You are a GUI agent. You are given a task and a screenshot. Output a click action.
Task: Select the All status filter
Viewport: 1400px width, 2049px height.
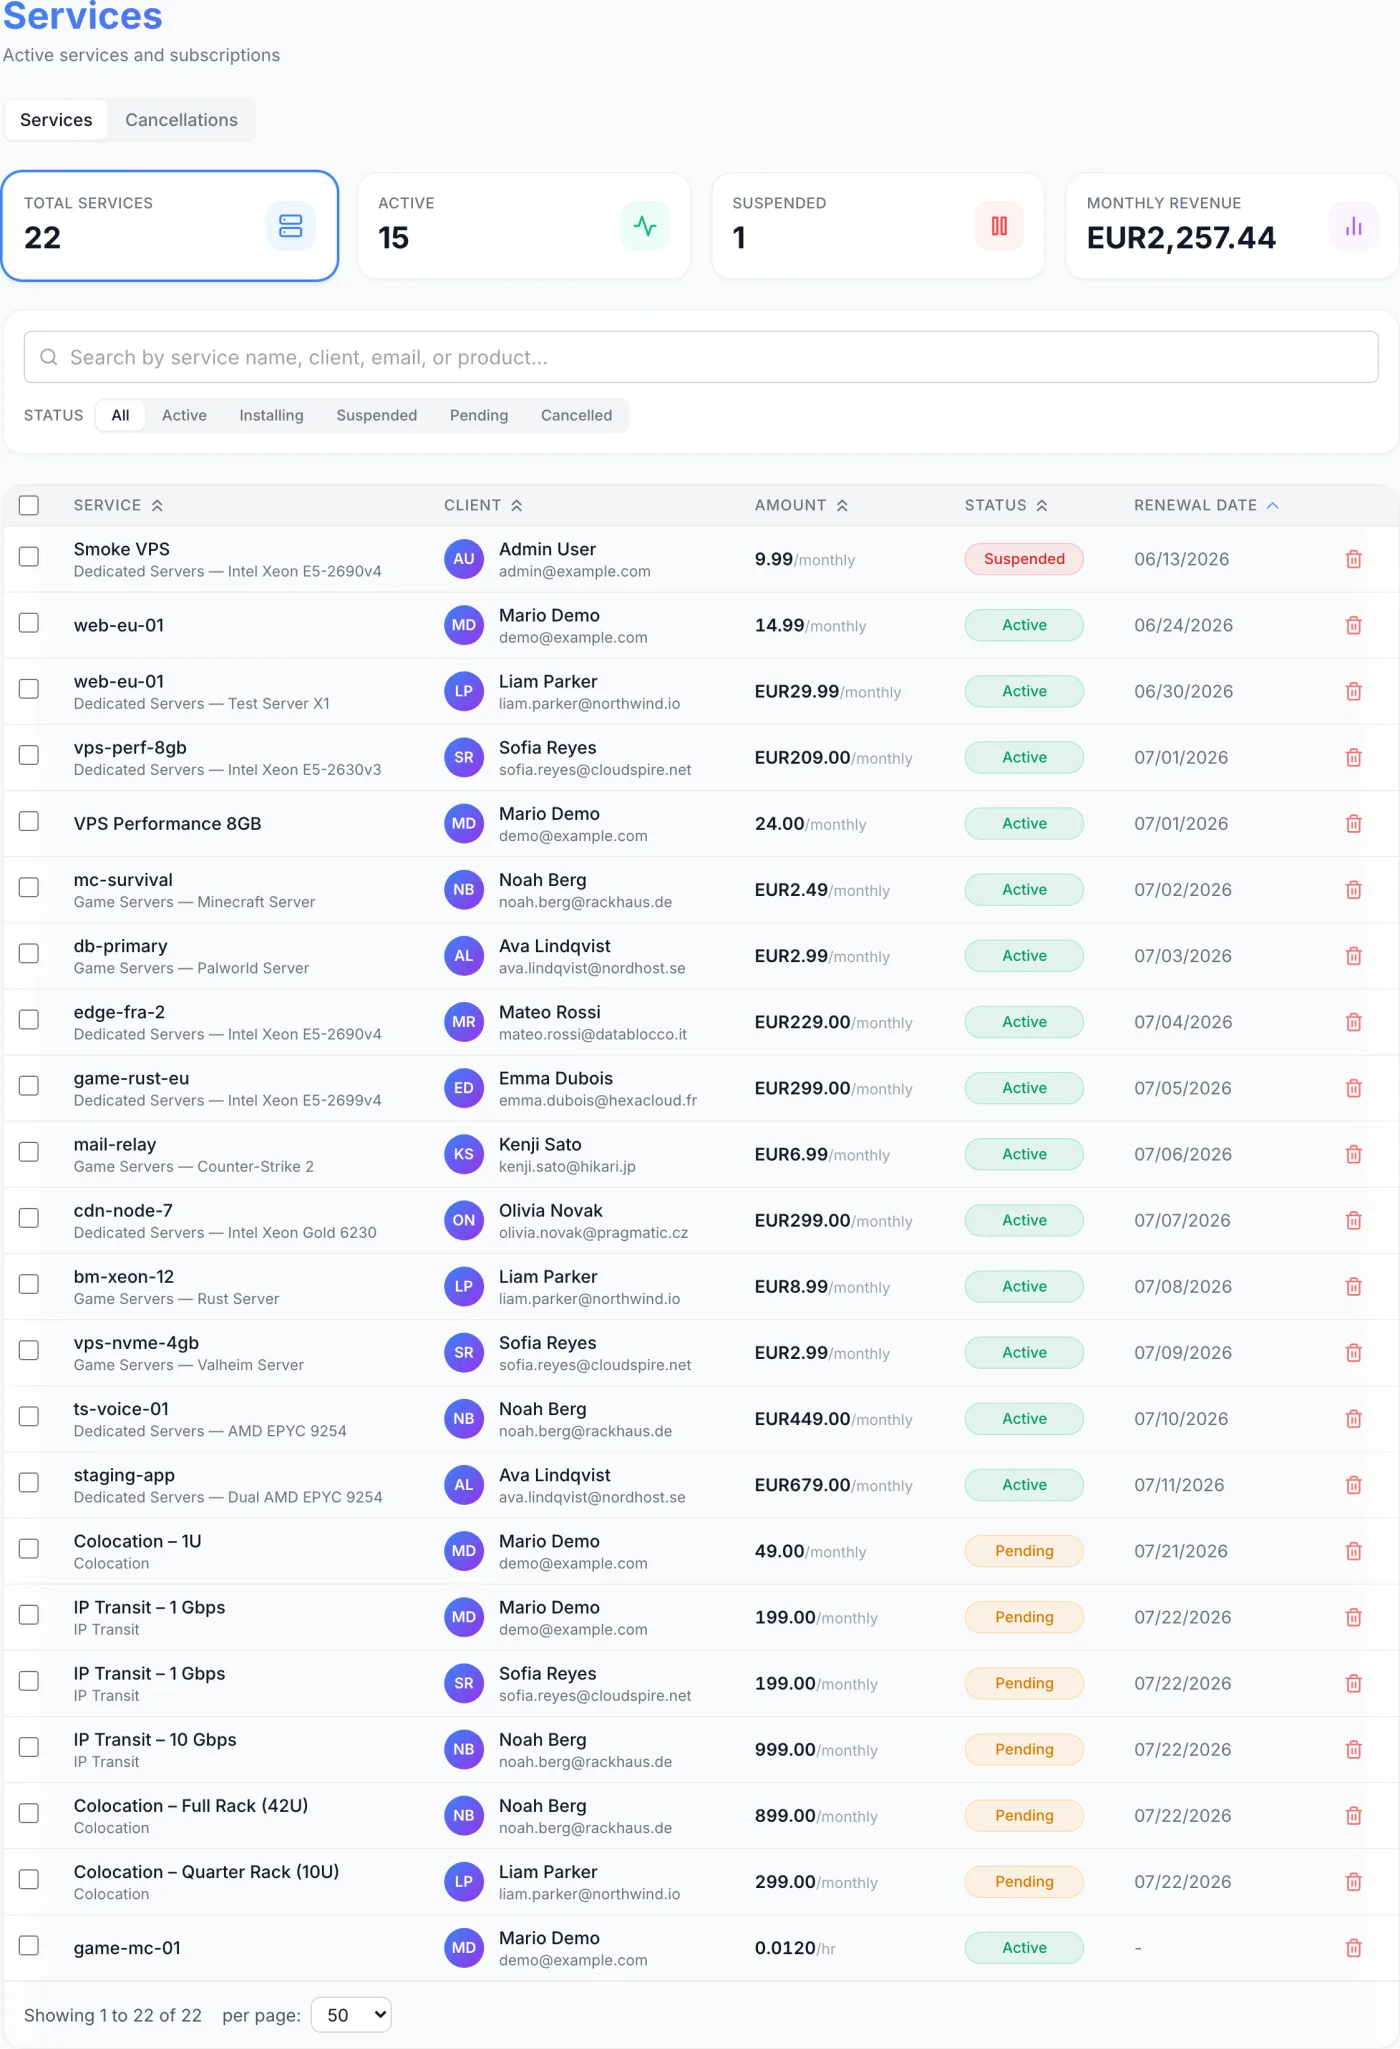click(x=120, y=415)
